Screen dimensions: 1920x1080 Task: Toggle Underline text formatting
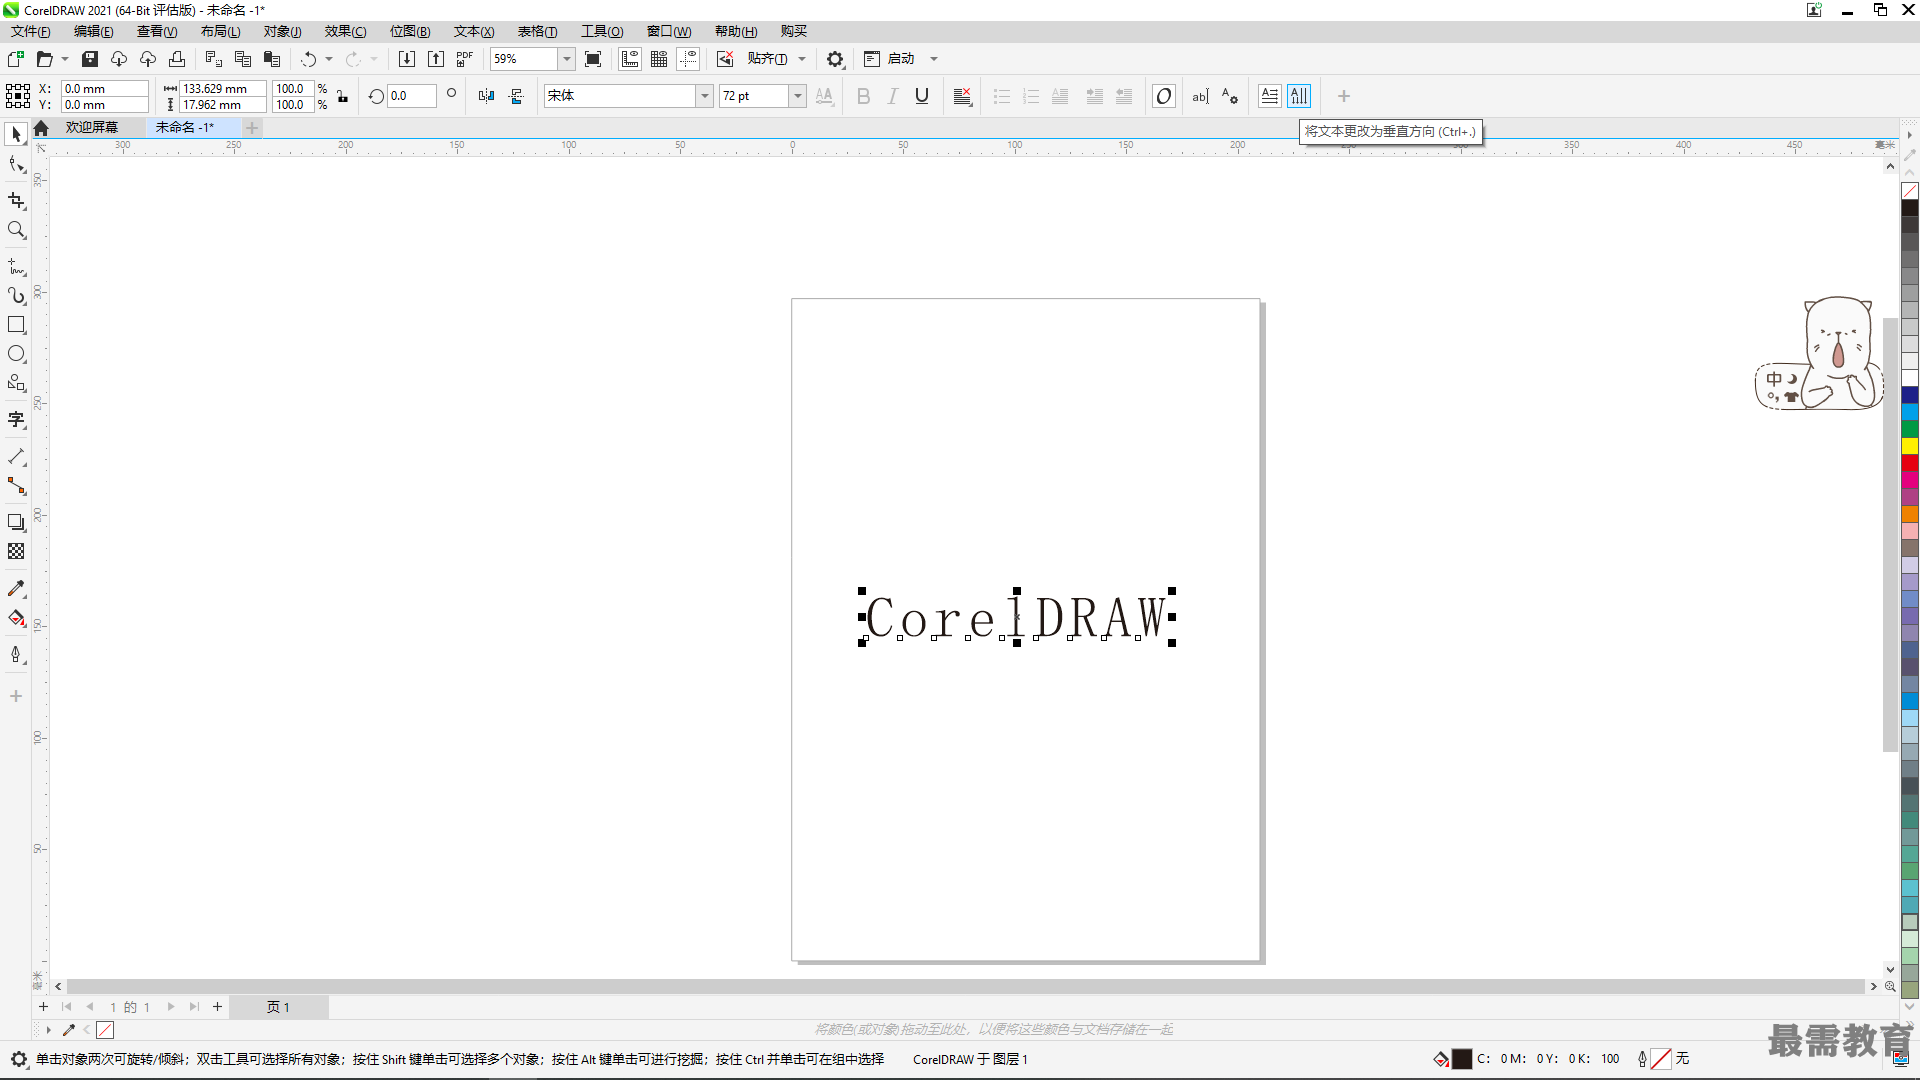point(922,96)
